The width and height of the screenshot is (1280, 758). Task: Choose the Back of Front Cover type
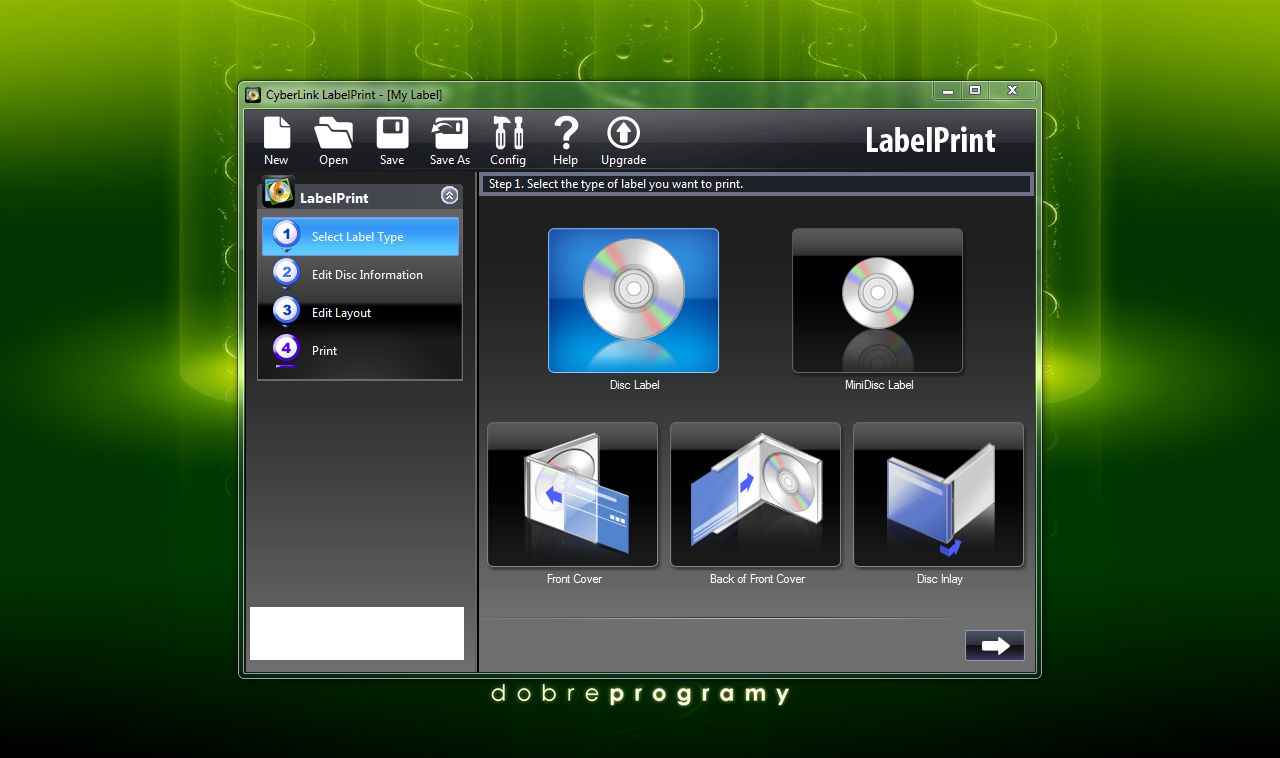(x=755, y=494)
